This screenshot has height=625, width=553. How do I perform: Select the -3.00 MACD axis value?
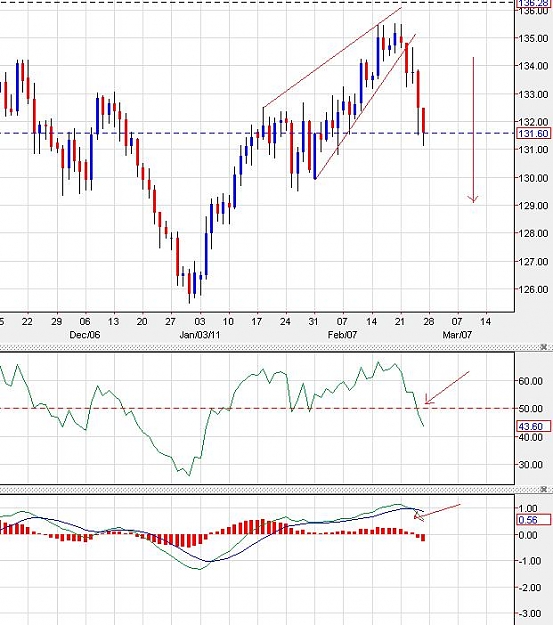coord(529,614)
